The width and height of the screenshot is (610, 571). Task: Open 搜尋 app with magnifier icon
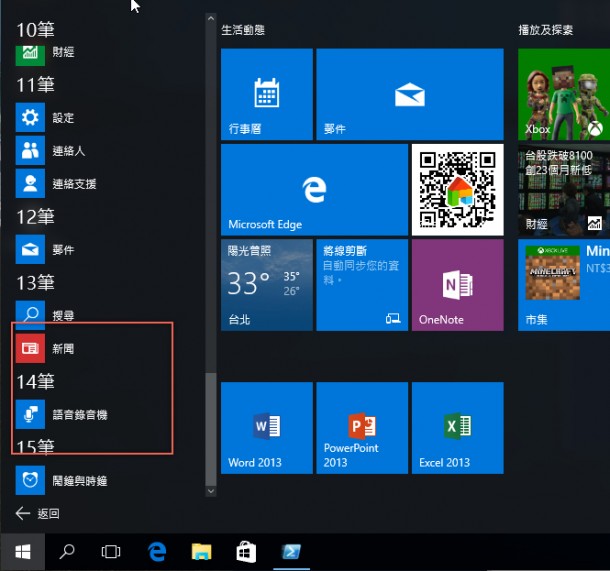pos(45,314)
